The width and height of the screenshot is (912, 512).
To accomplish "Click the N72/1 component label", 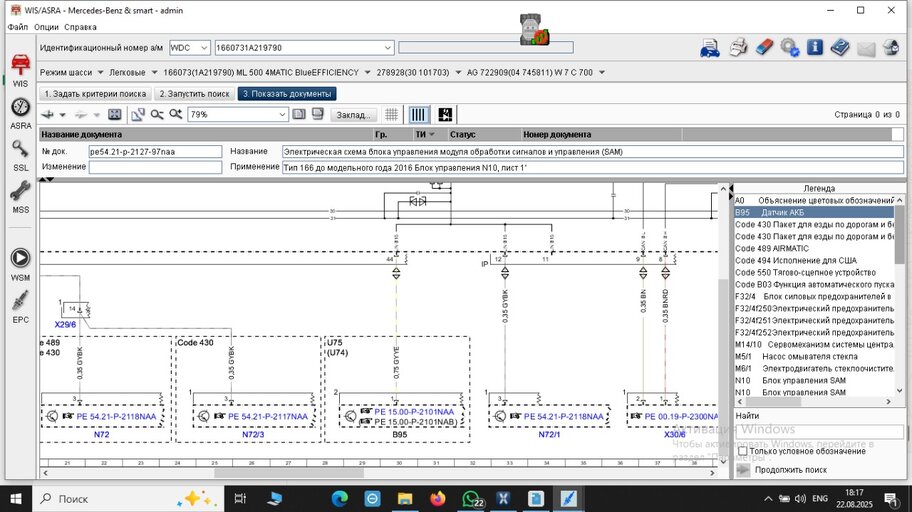I will click(x=549, y=435).
